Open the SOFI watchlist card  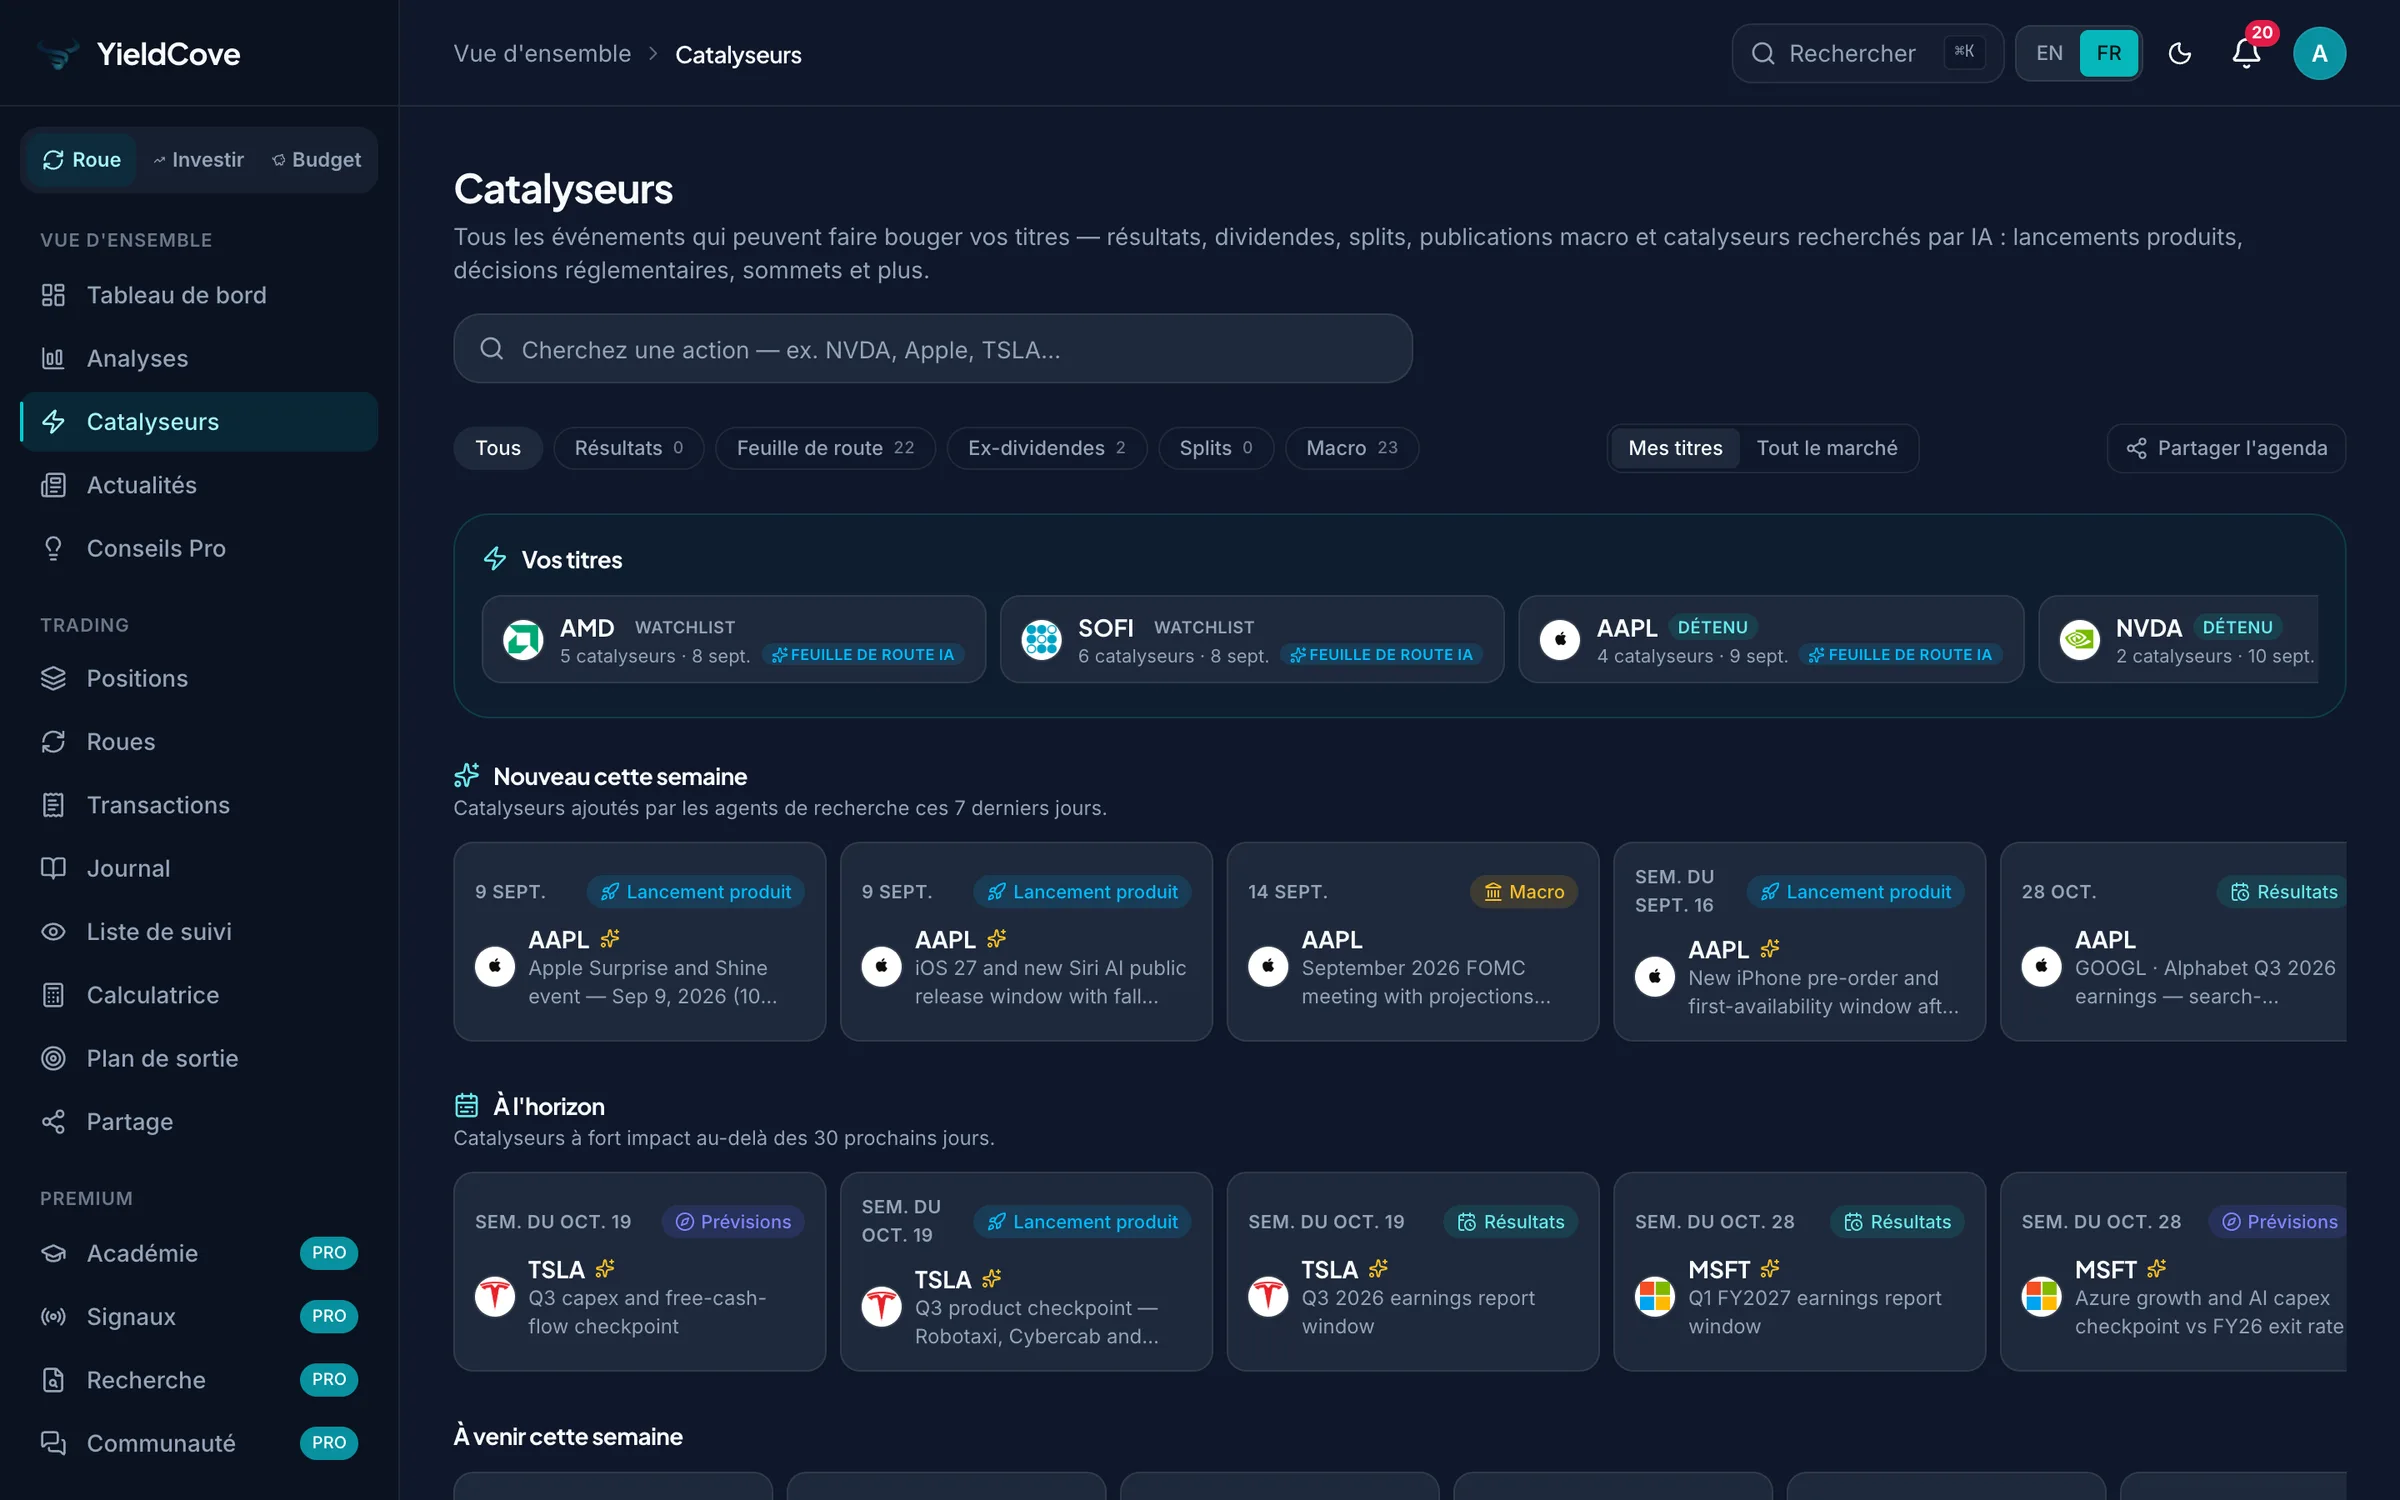coord(1252,640)
